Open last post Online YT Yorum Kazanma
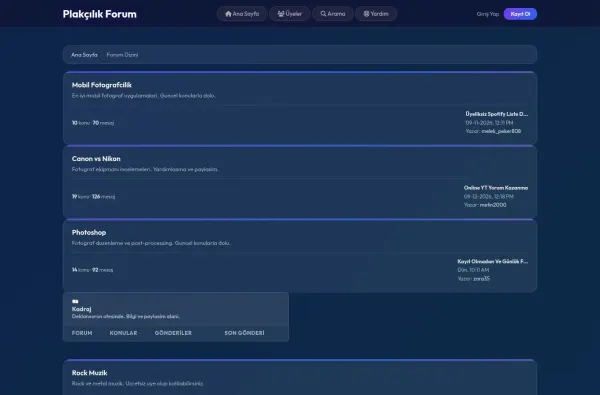This screenshot has width=600, height=395. pos(496,188)
